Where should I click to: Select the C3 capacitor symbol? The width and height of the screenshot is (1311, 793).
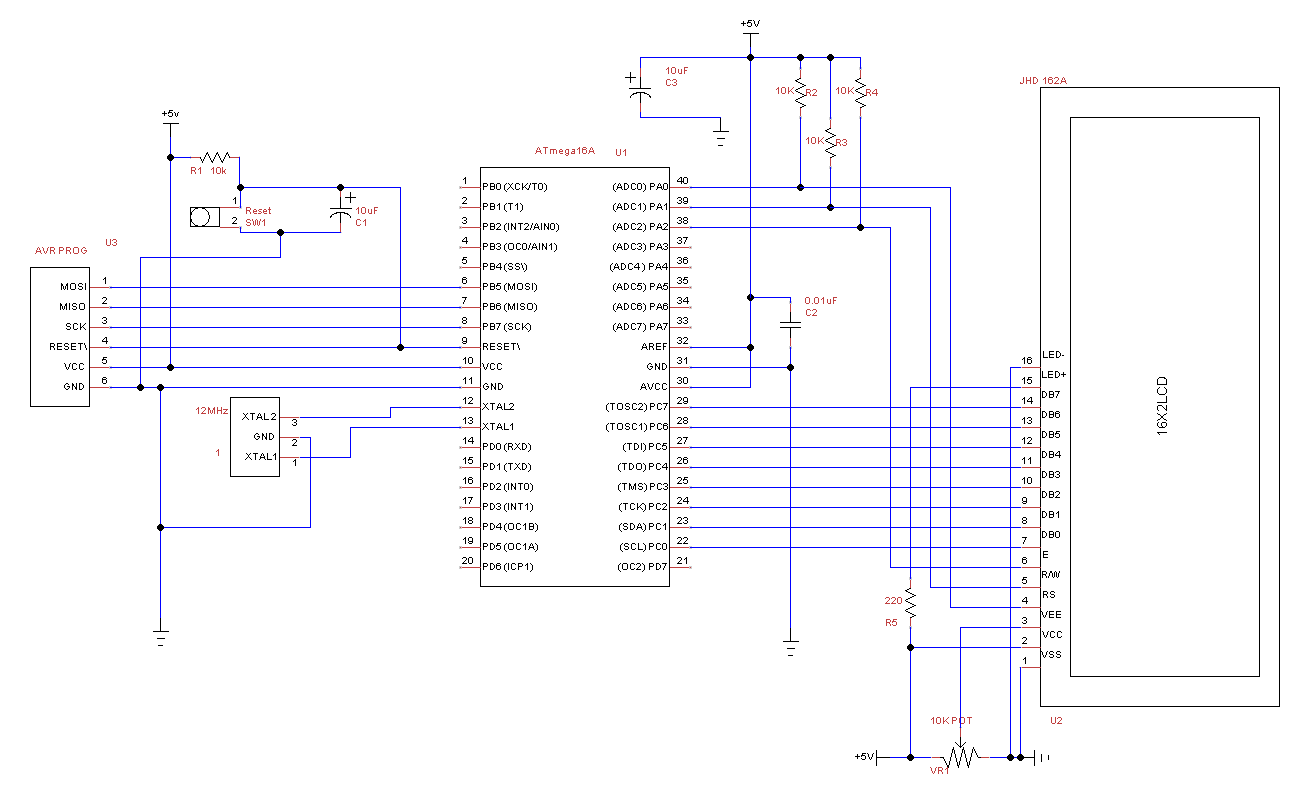click(x=640, y=86)
